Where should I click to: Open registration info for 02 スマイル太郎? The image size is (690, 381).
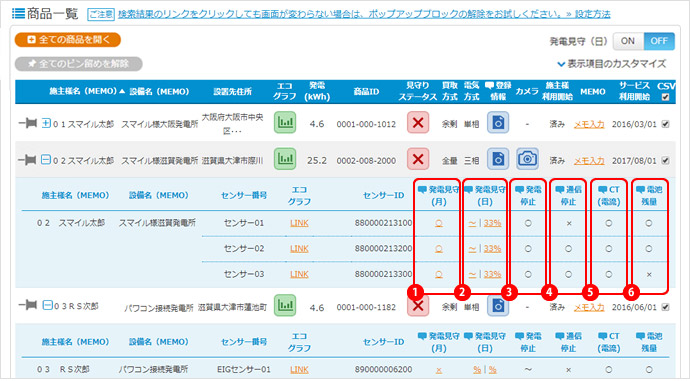point(498,159)
